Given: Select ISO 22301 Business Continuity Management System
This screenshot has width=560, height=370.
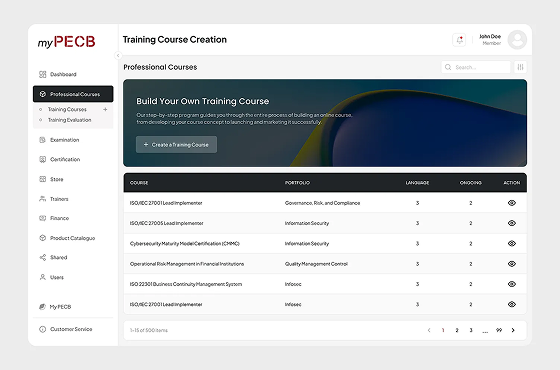Looking at the screenshot, I should click(186, 284).
